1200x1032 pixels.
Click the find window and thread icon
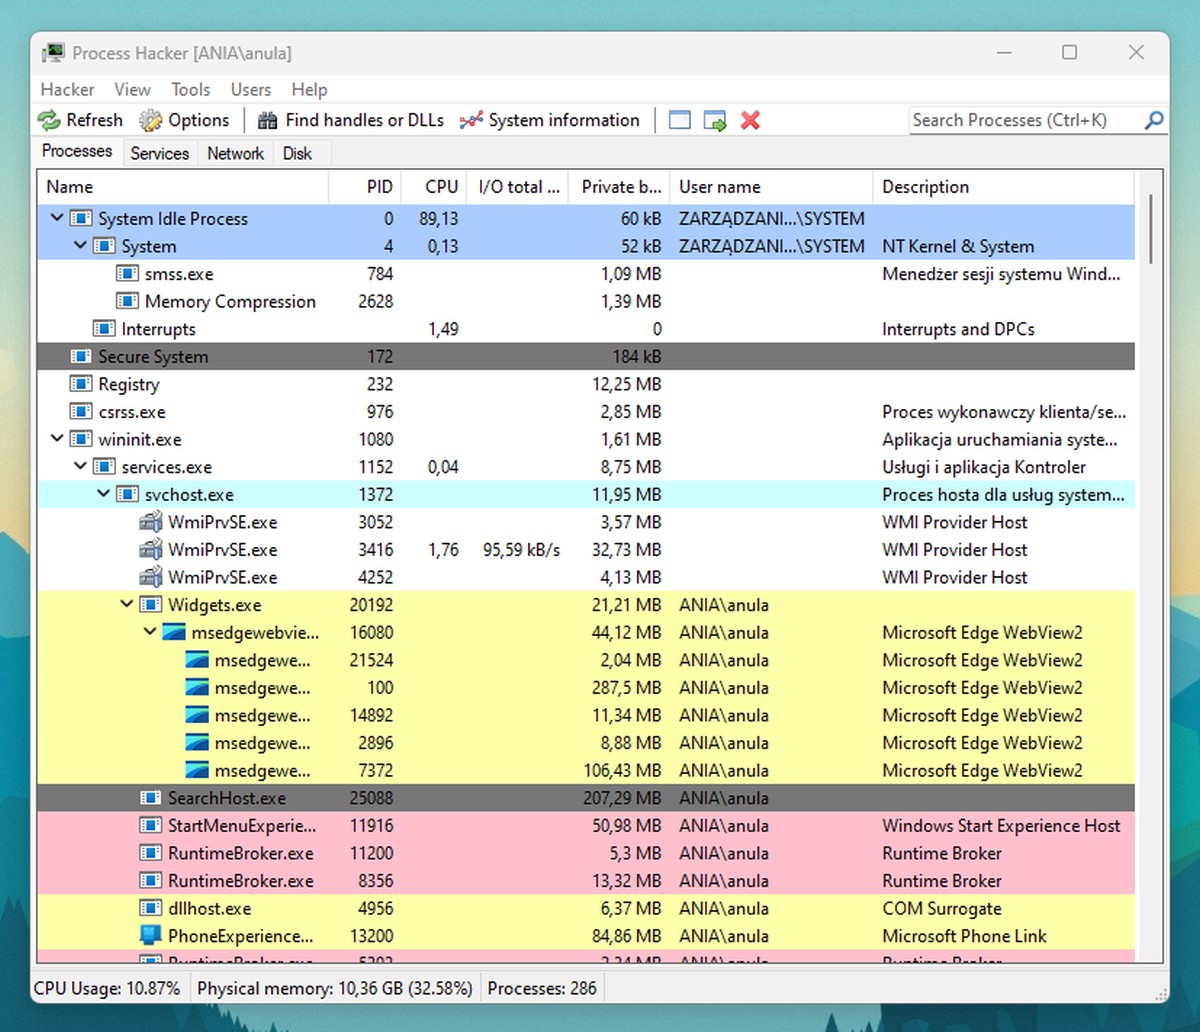[715, 121]
